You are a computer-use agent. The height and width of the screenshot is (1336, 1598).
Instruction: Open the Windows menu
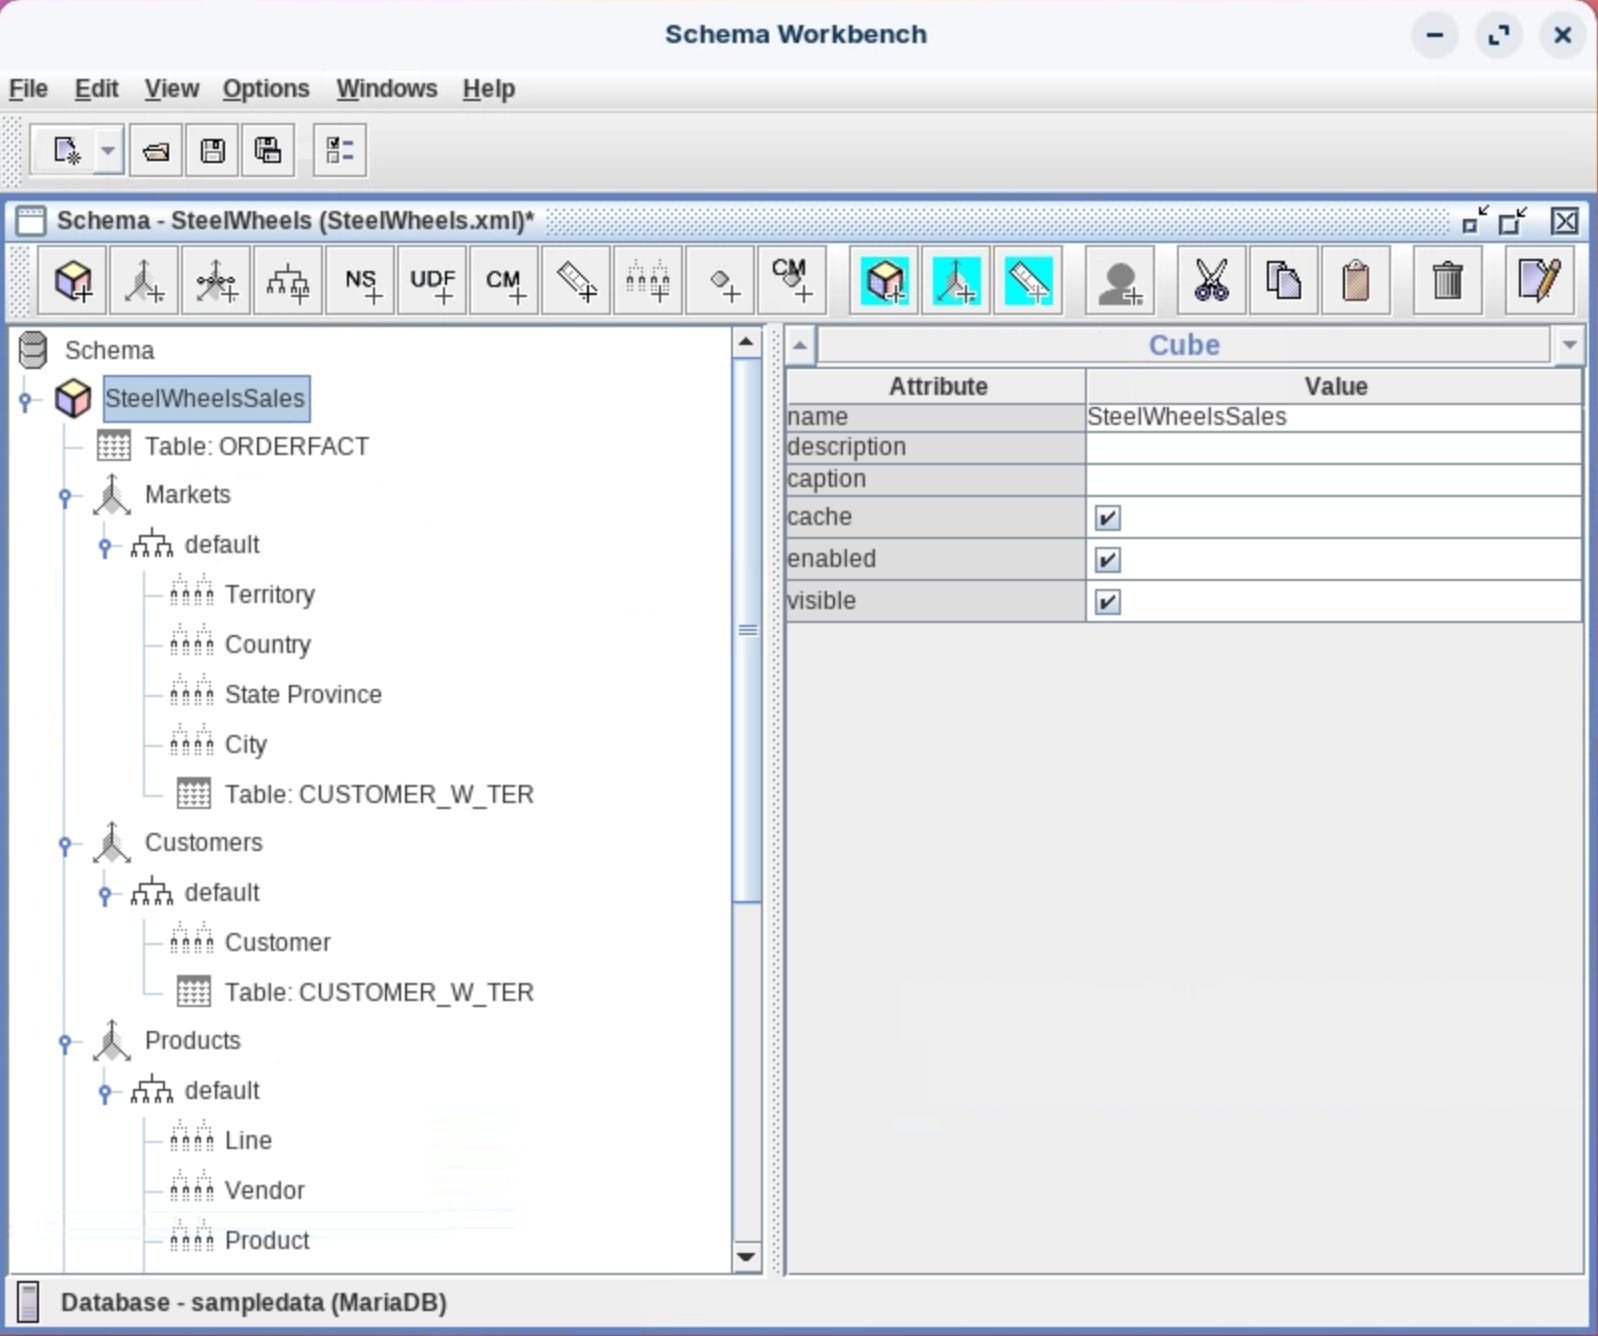386,89
